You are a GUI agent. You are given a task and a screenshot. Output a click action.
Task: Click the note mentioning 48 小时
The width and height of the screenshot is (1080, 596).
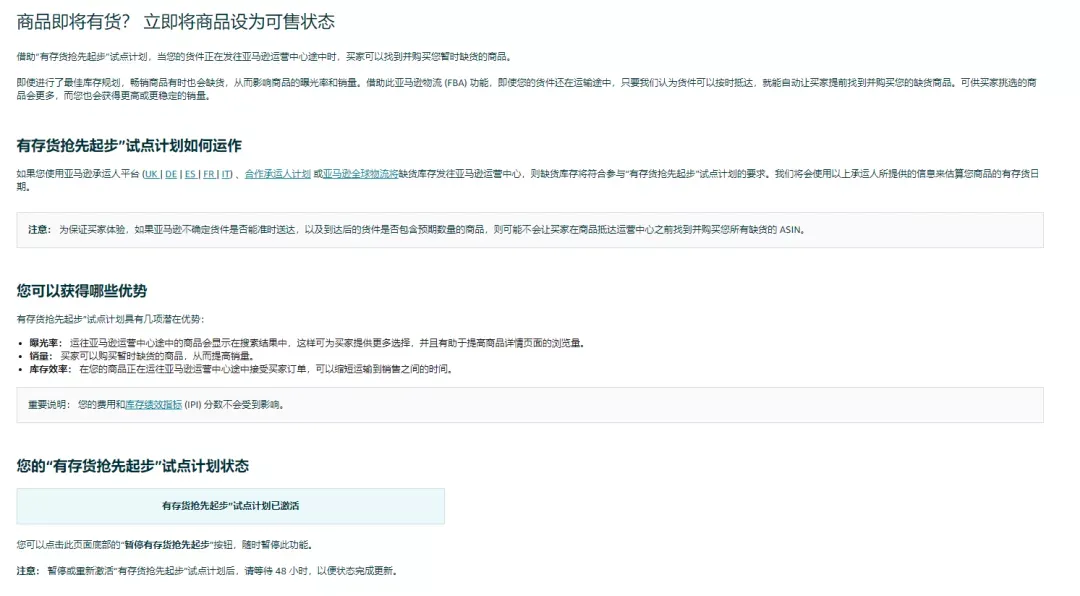coord(207,571)
